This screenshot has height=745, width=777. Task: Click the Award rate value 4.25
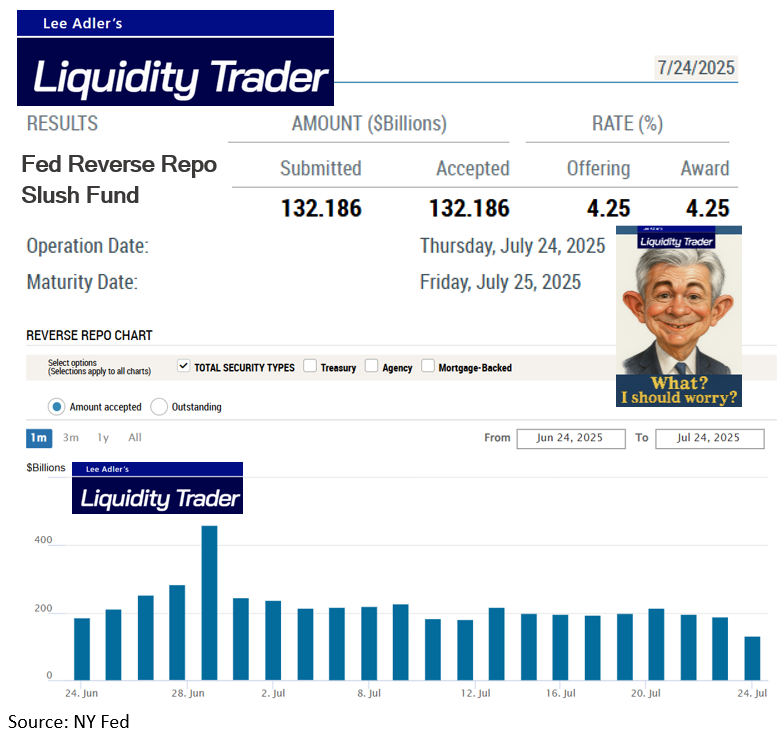[708, 208]
